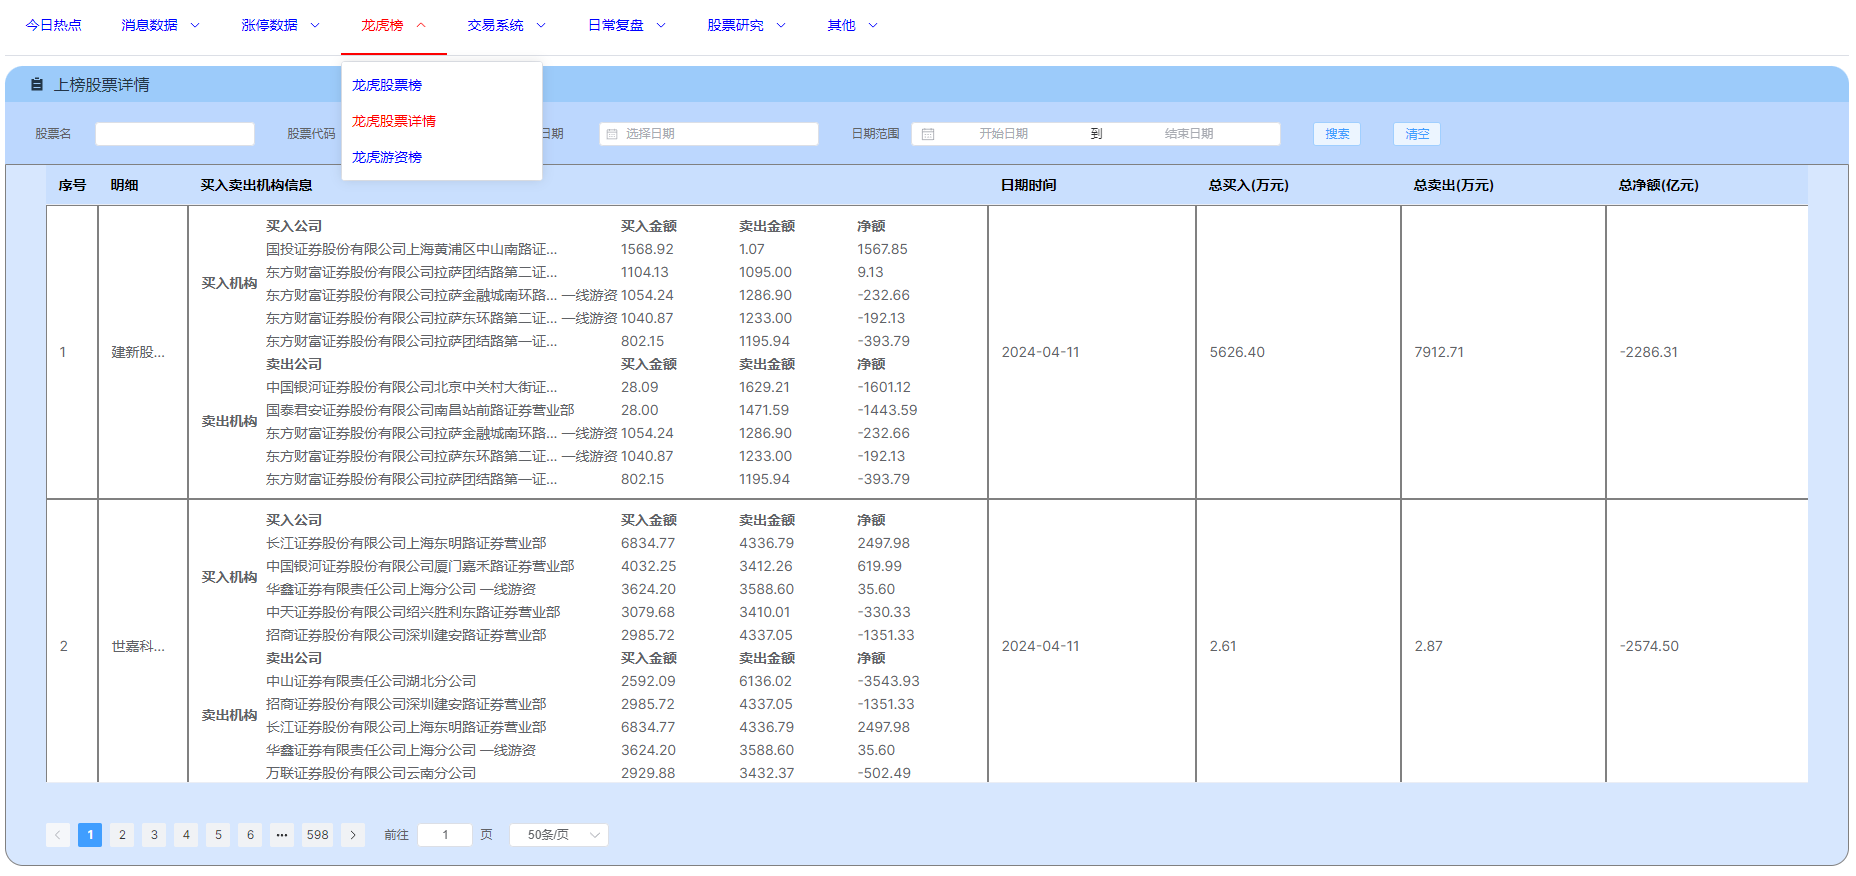Screen dimensions: 1856x876
Task: Expand the 消息数据 menu
Action: coord(161,25)
